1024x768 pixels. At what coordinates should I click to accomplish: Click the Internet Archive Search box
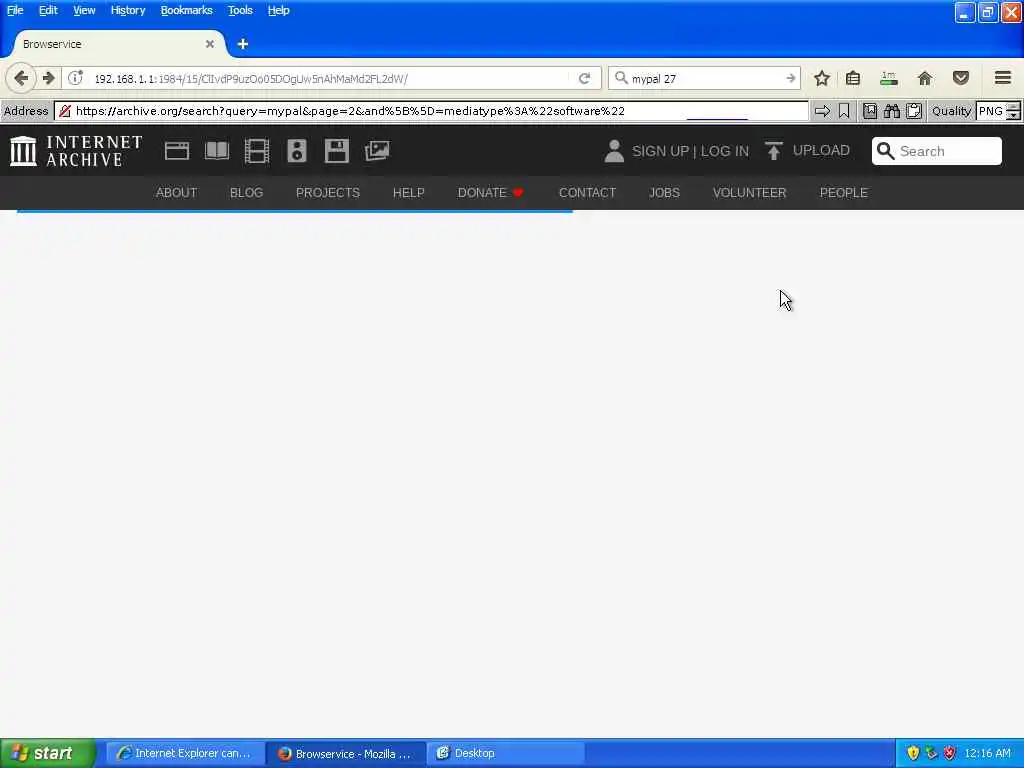point(936,151)
